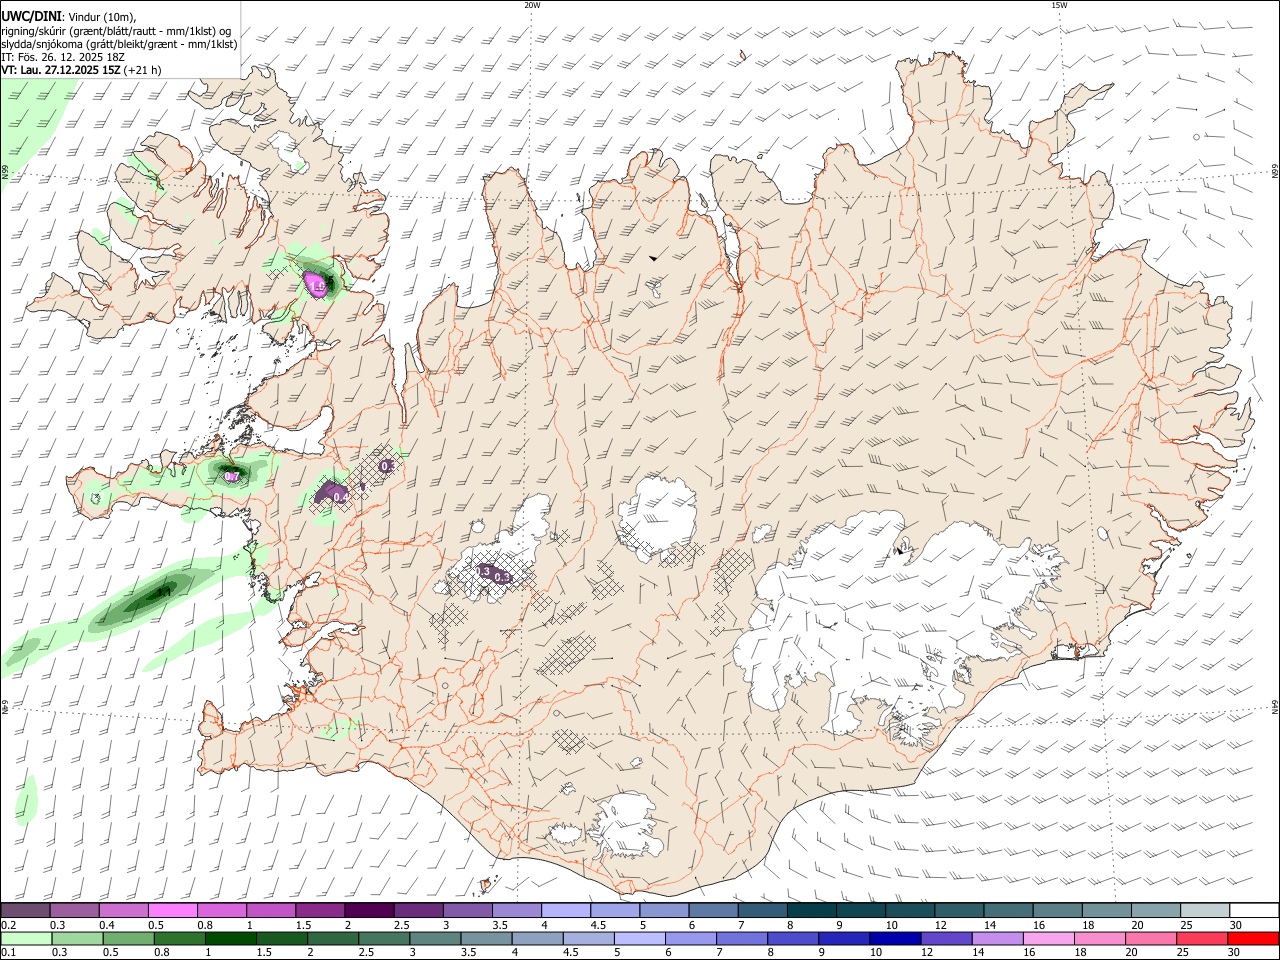The image size is (1280, 960).
Task: Click the 'IT: Fös. 26. 12. 2025 18Z' line
Action: (63, 57)
